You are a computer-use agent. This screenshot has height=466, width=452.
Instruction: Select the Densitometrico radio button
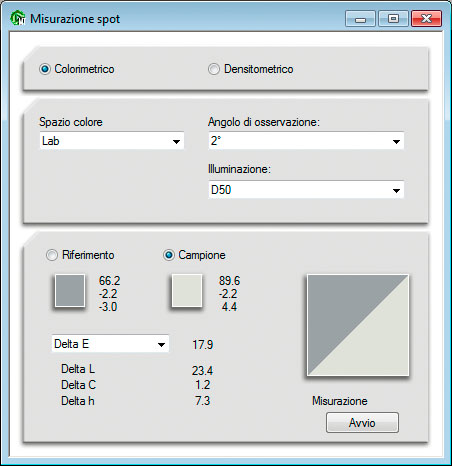point(214,69)
